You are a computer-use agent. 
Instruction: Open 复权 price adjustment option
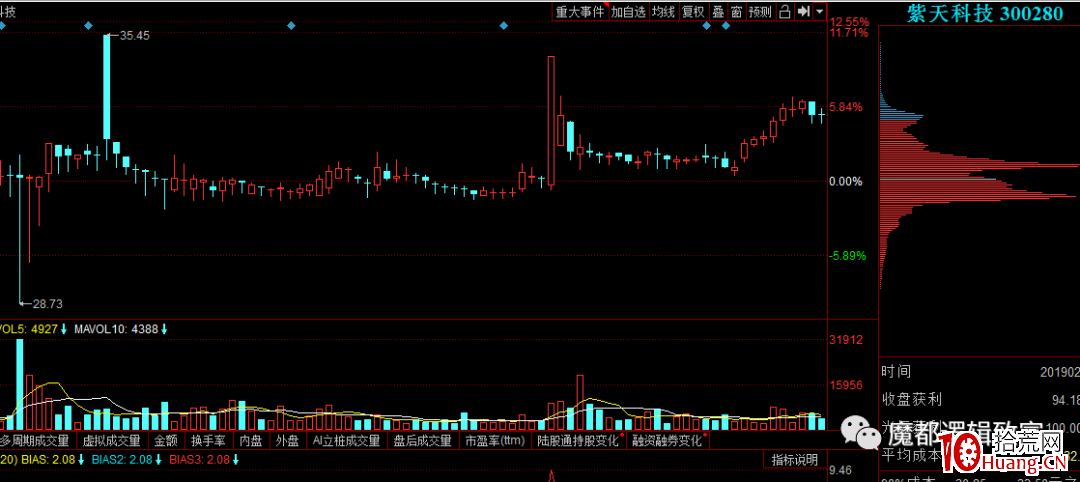[x=693, y=11]
